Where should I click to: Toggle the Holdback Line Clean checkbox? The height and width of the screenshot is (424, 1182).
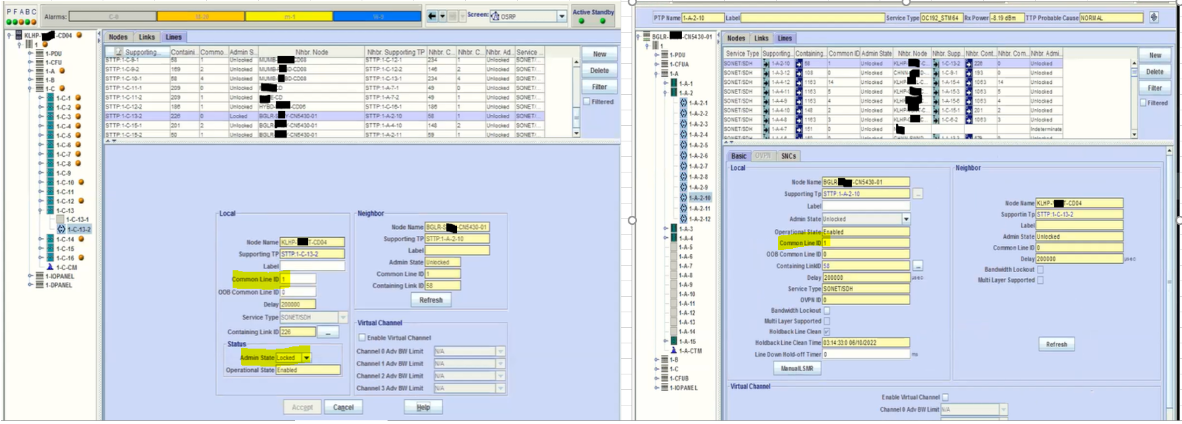(x=827, y=331)
